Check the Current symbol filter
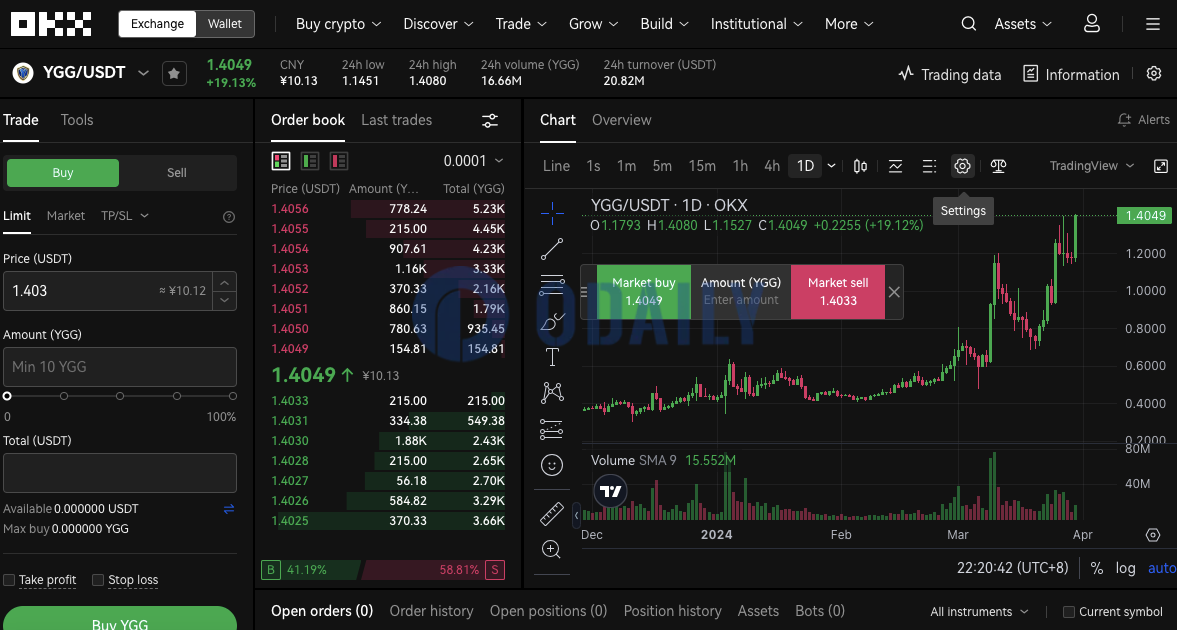Image resolution: width=1177 pixels, height=630 pixels. [1069, 612]
